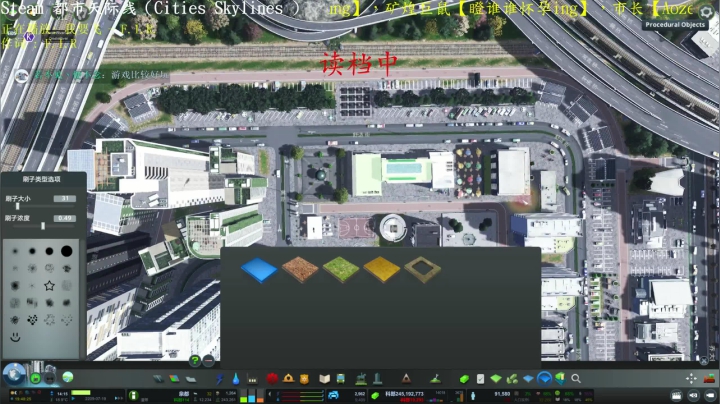The width and height of the screenshot is (720, 404).
Task: Open the Procedural Objects gear button
Action: point(707,11)
